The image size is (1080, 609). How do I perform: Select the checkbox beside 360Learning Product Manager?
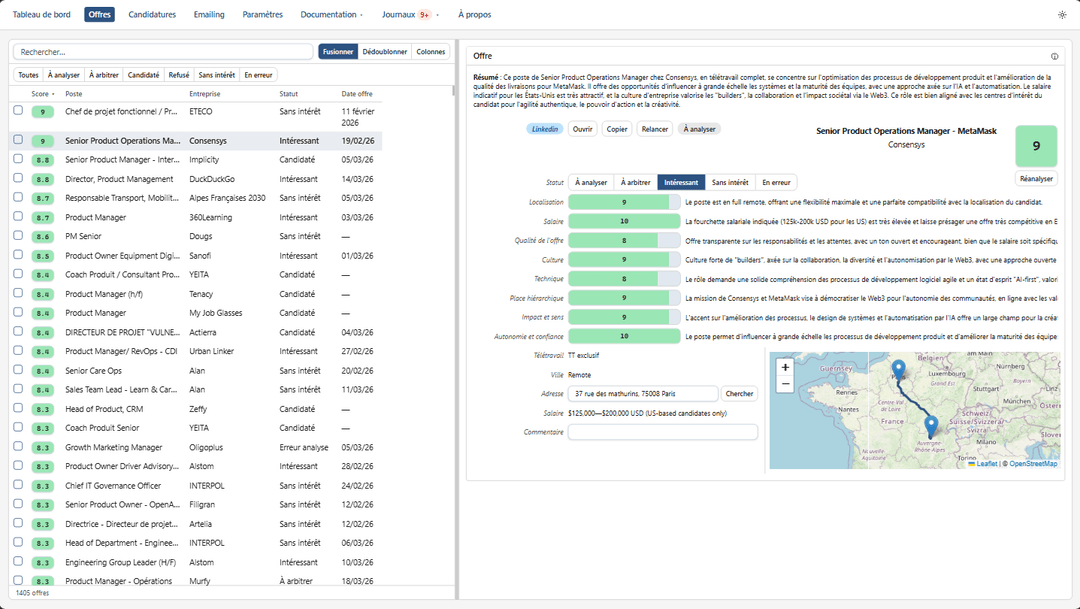(x=18, y=217)
